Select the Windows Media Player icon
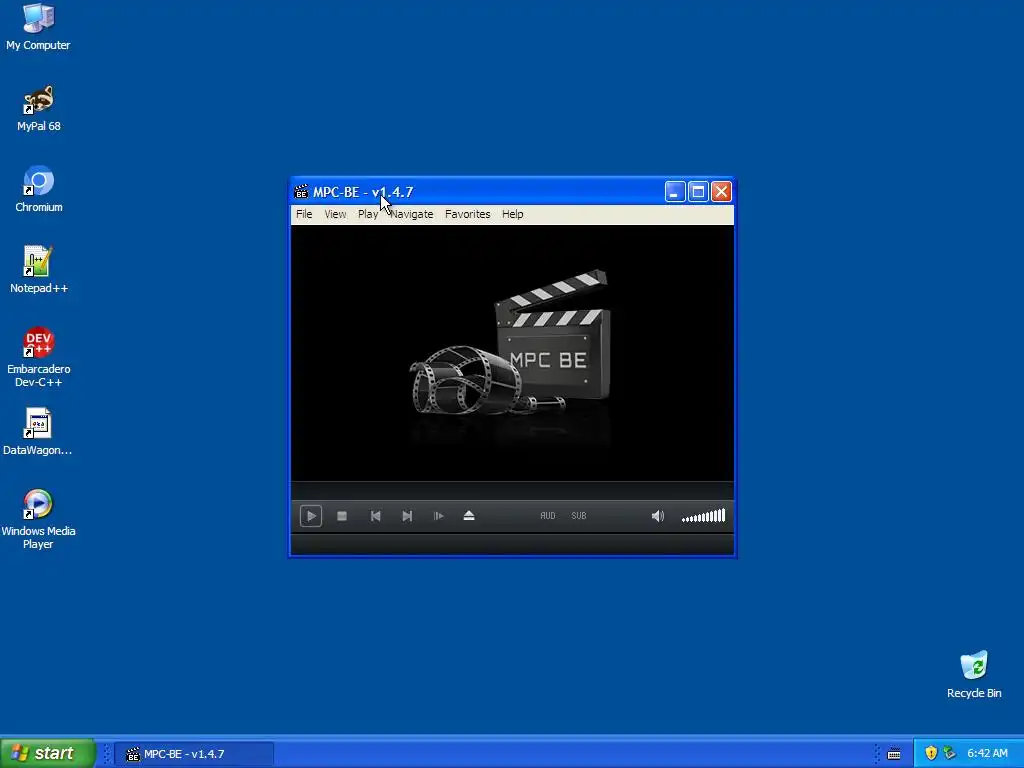This screenshot has width=1024, height=768. (x=38, y=519)
